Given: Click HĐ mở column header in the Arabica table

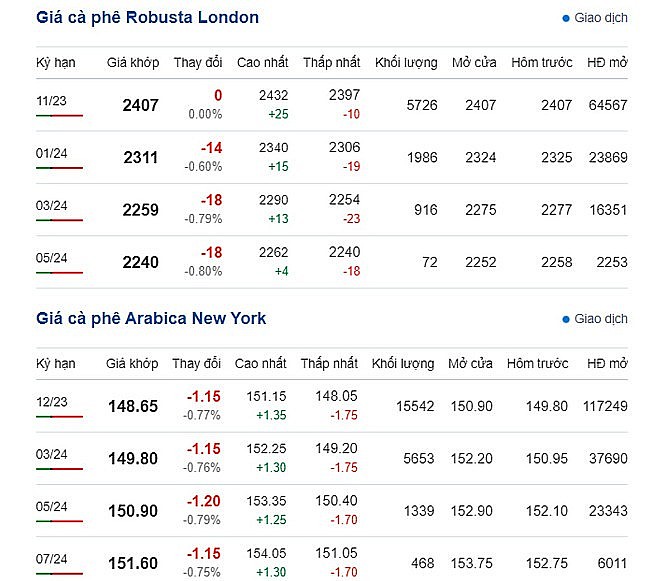Looking at the screenshot, I should point(607,363).
